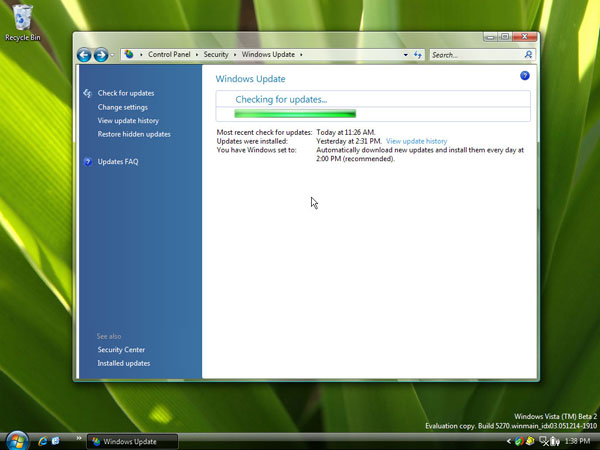Open Change settings
This screenshot has width=600, height=450.
pos(122,107)
